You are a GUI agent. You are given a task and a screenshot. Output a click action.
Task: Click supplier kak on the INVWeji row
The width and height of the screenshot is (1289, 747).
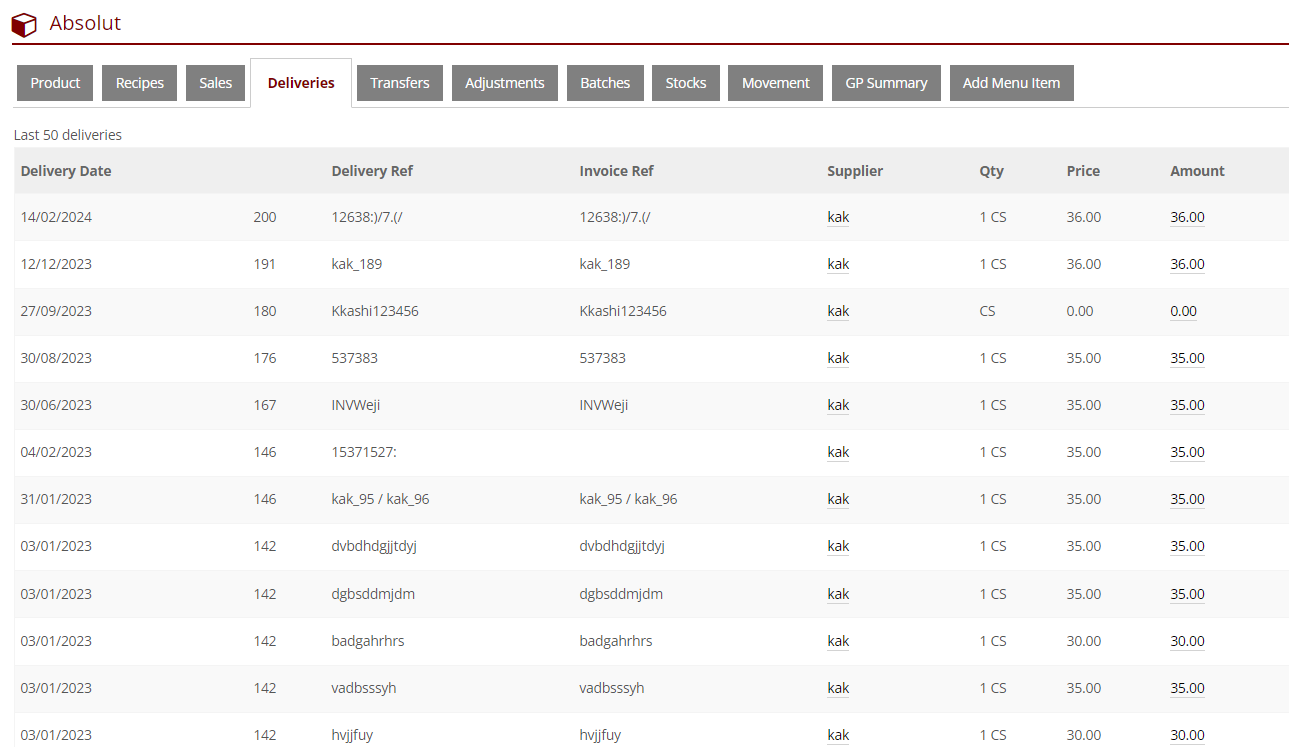(838, 405)
